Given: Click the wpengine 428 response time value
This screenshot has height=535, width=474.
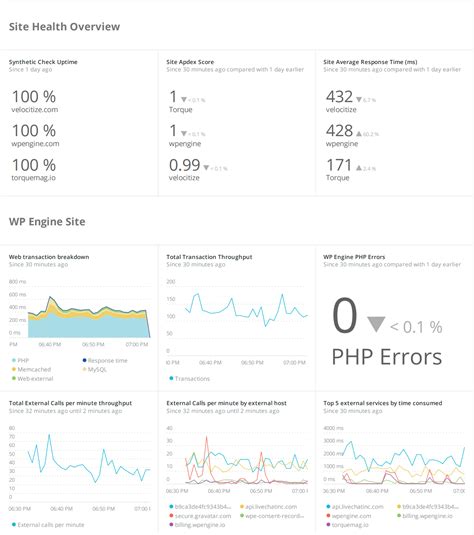Looking at the screenshot, I should [x=339, y=131].
